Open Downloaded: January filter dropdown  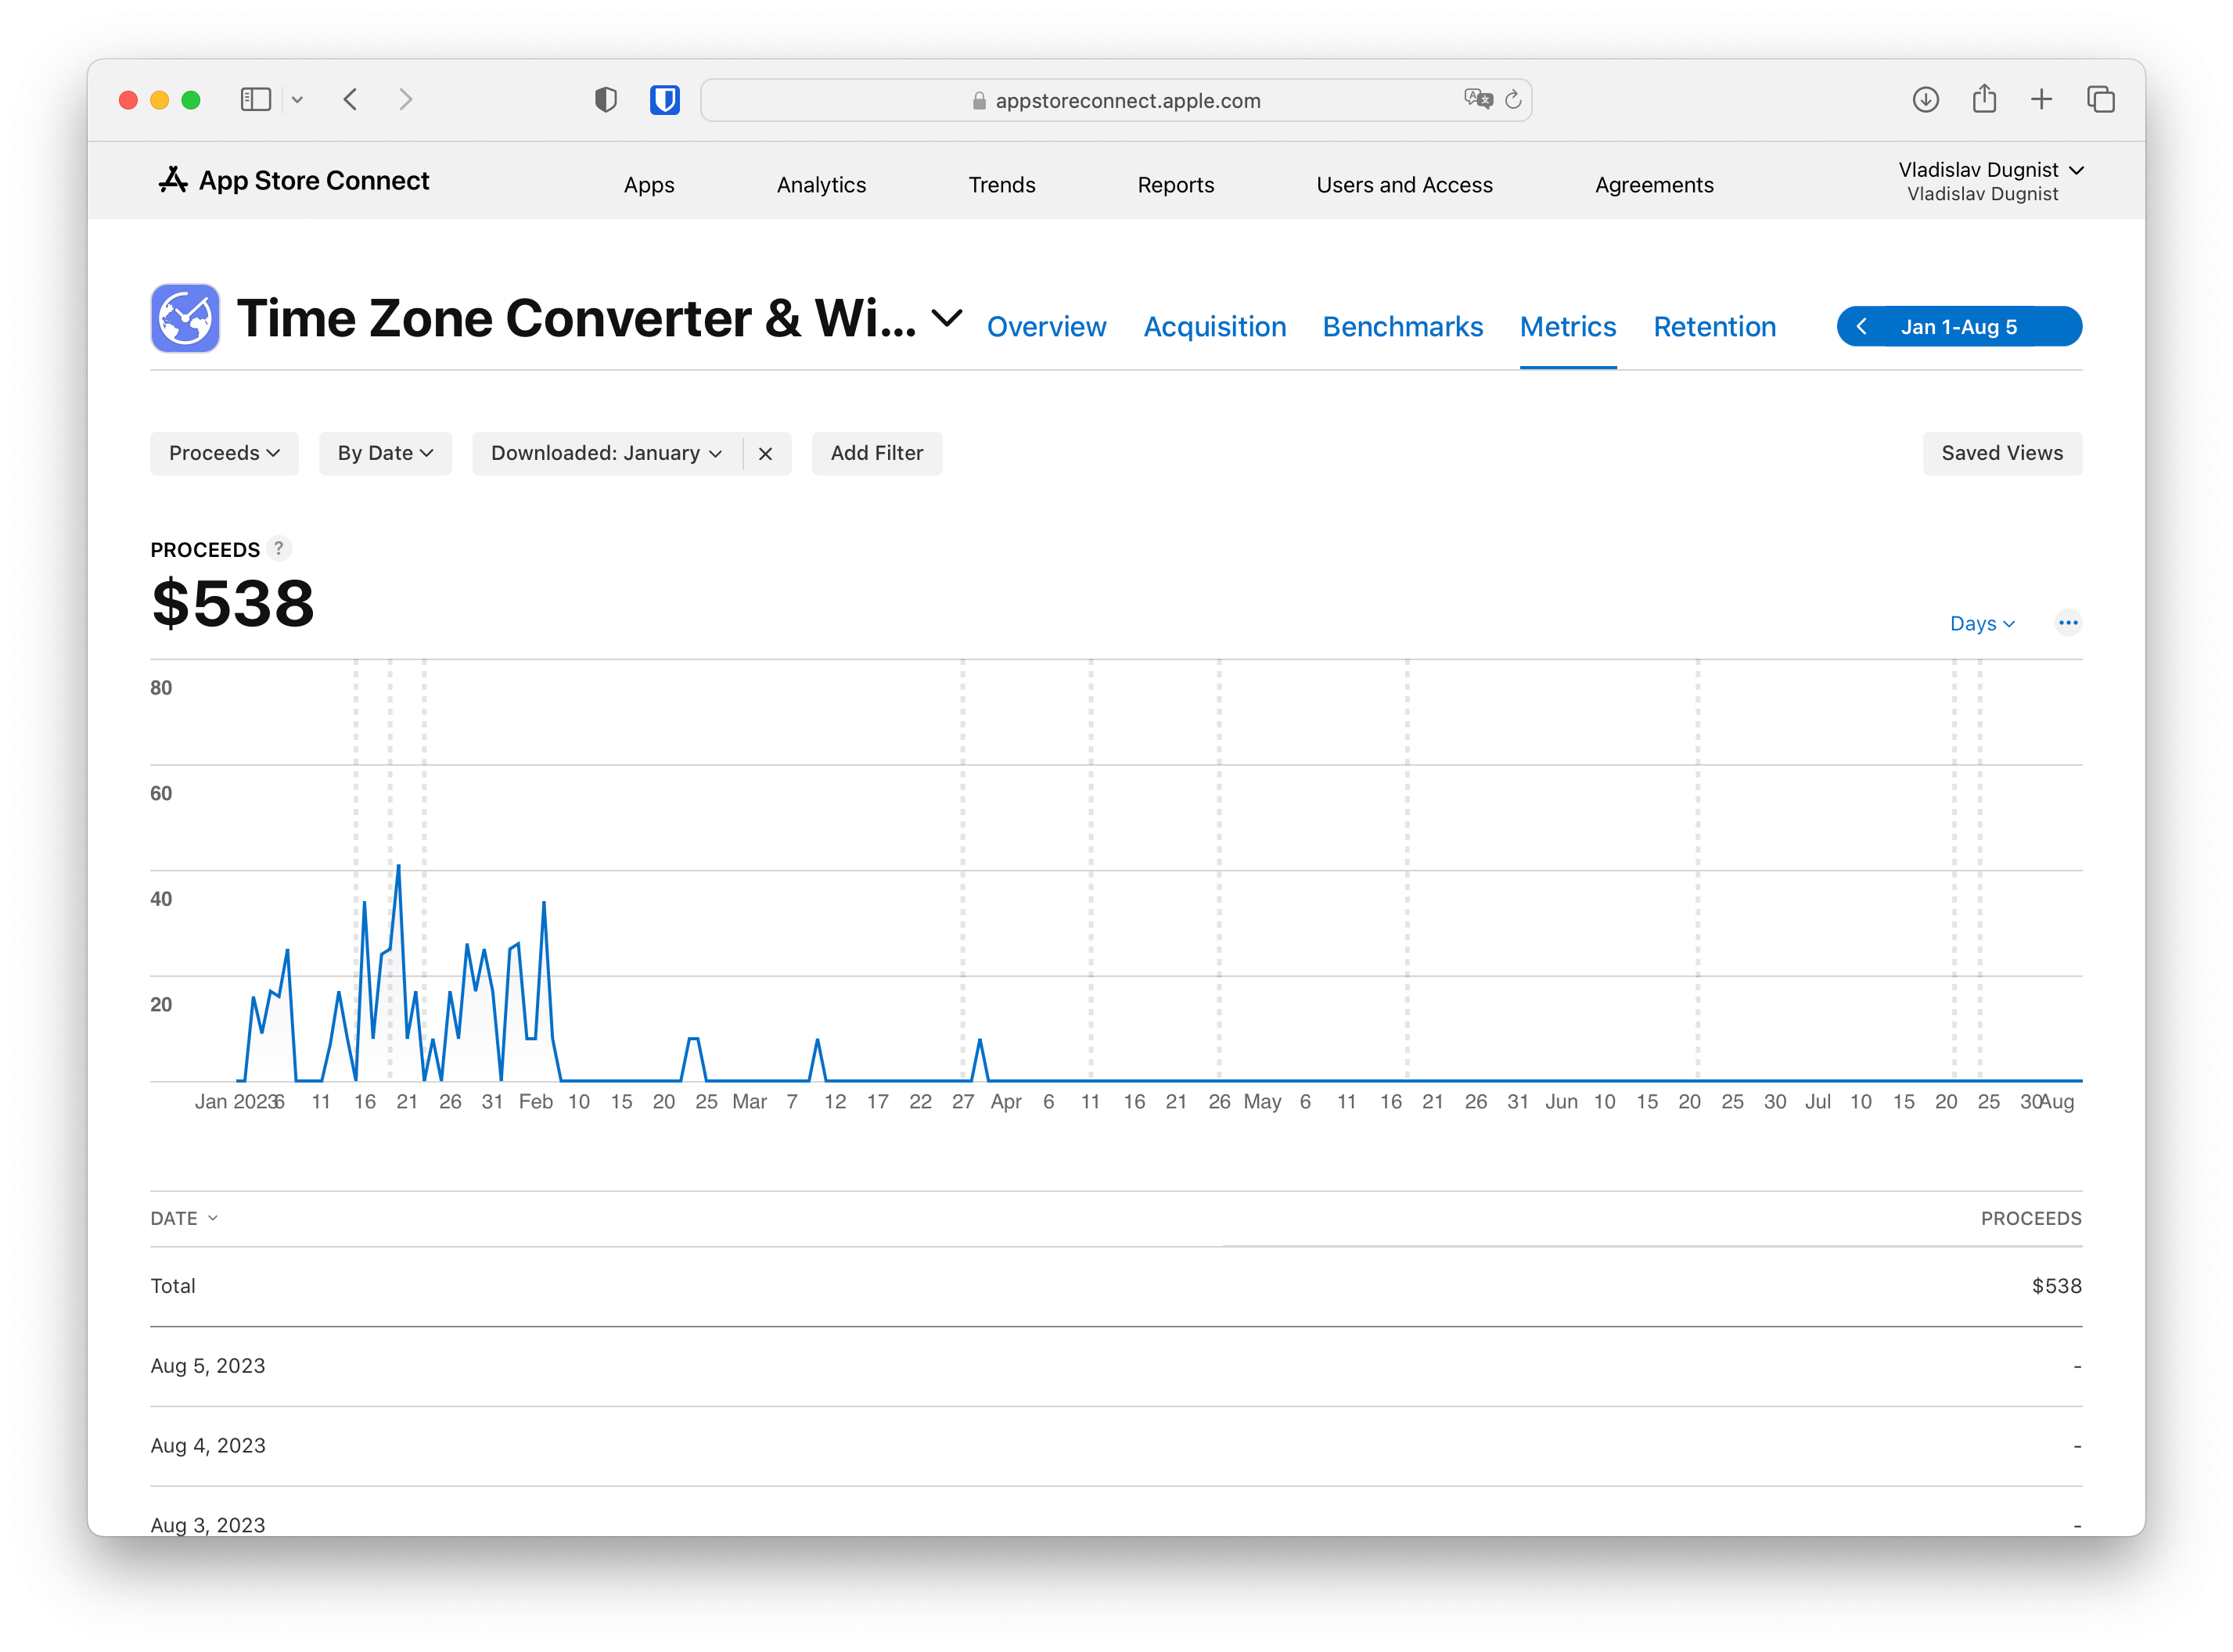click(606, 453)
